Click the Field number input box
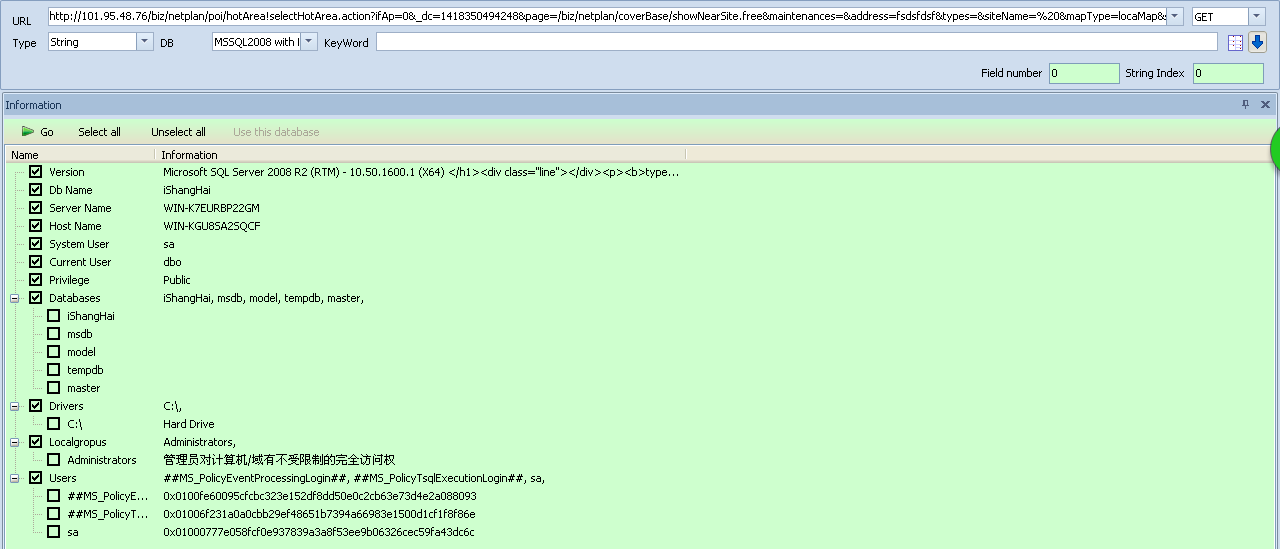 [1084, 73]
